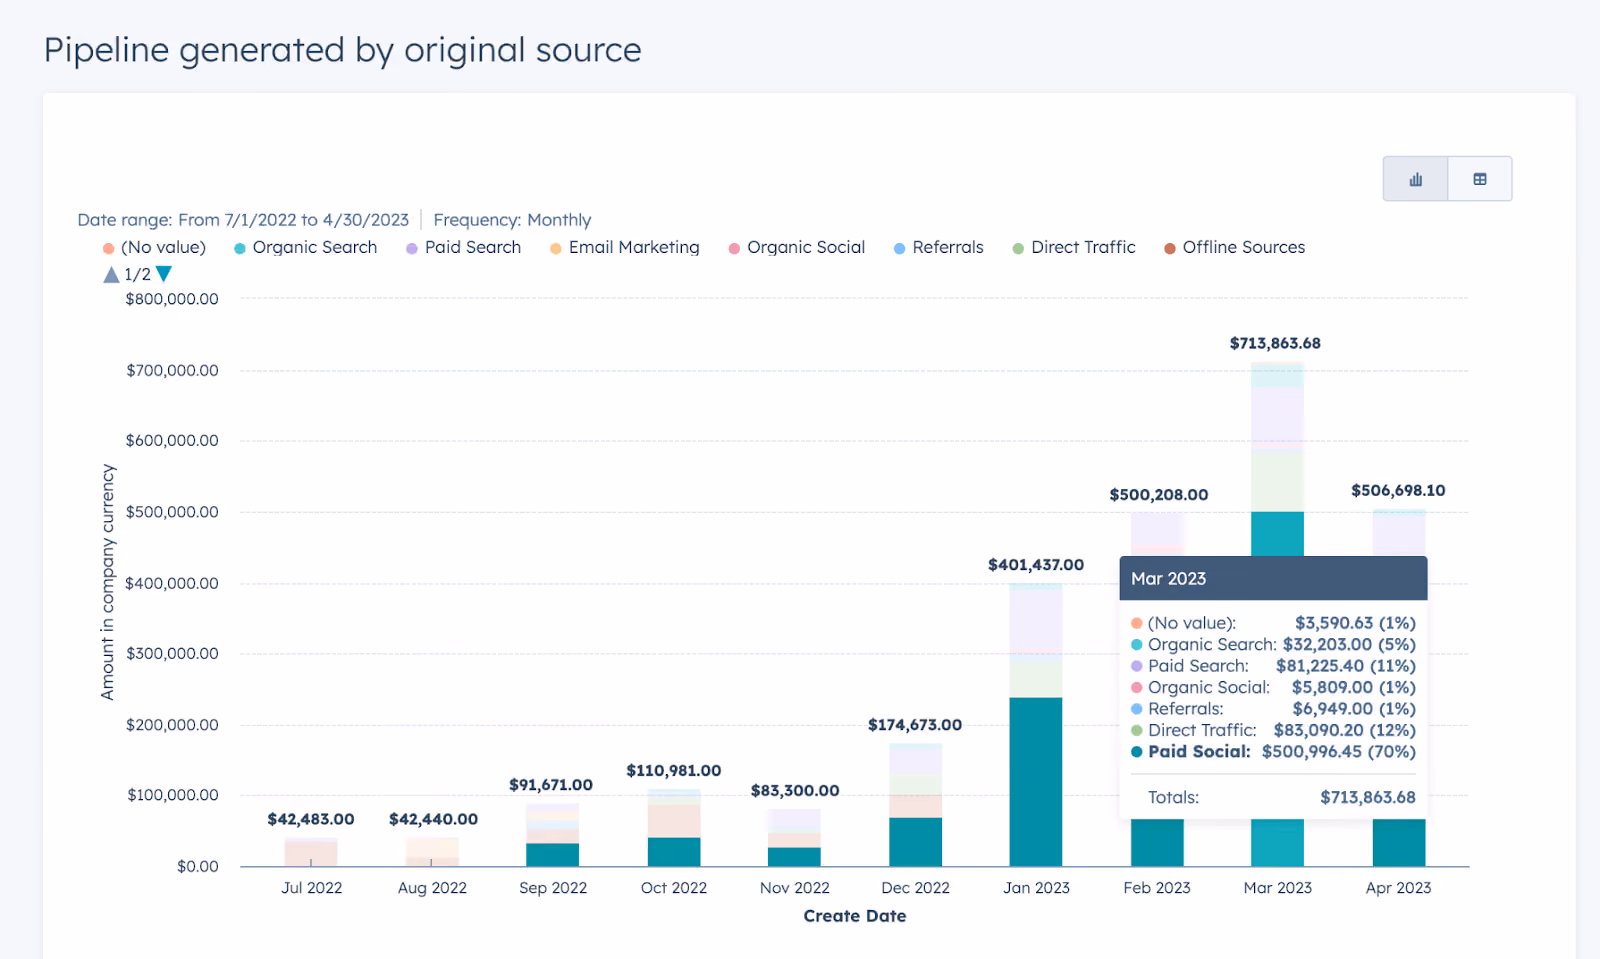Click the Organic Search row in tooltip
1600x959 pixels.
pyautogui.click(x=1274, y=645)
